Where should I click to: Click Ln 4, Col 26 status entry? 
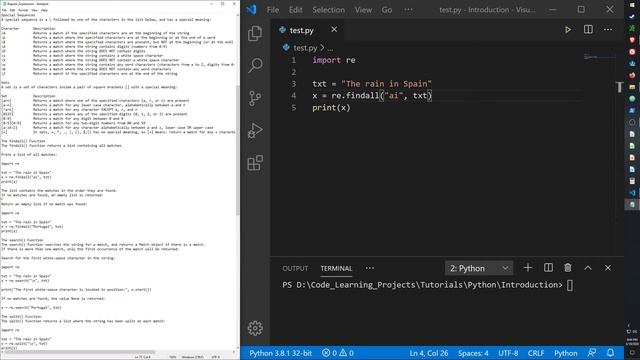click(429, 353)
